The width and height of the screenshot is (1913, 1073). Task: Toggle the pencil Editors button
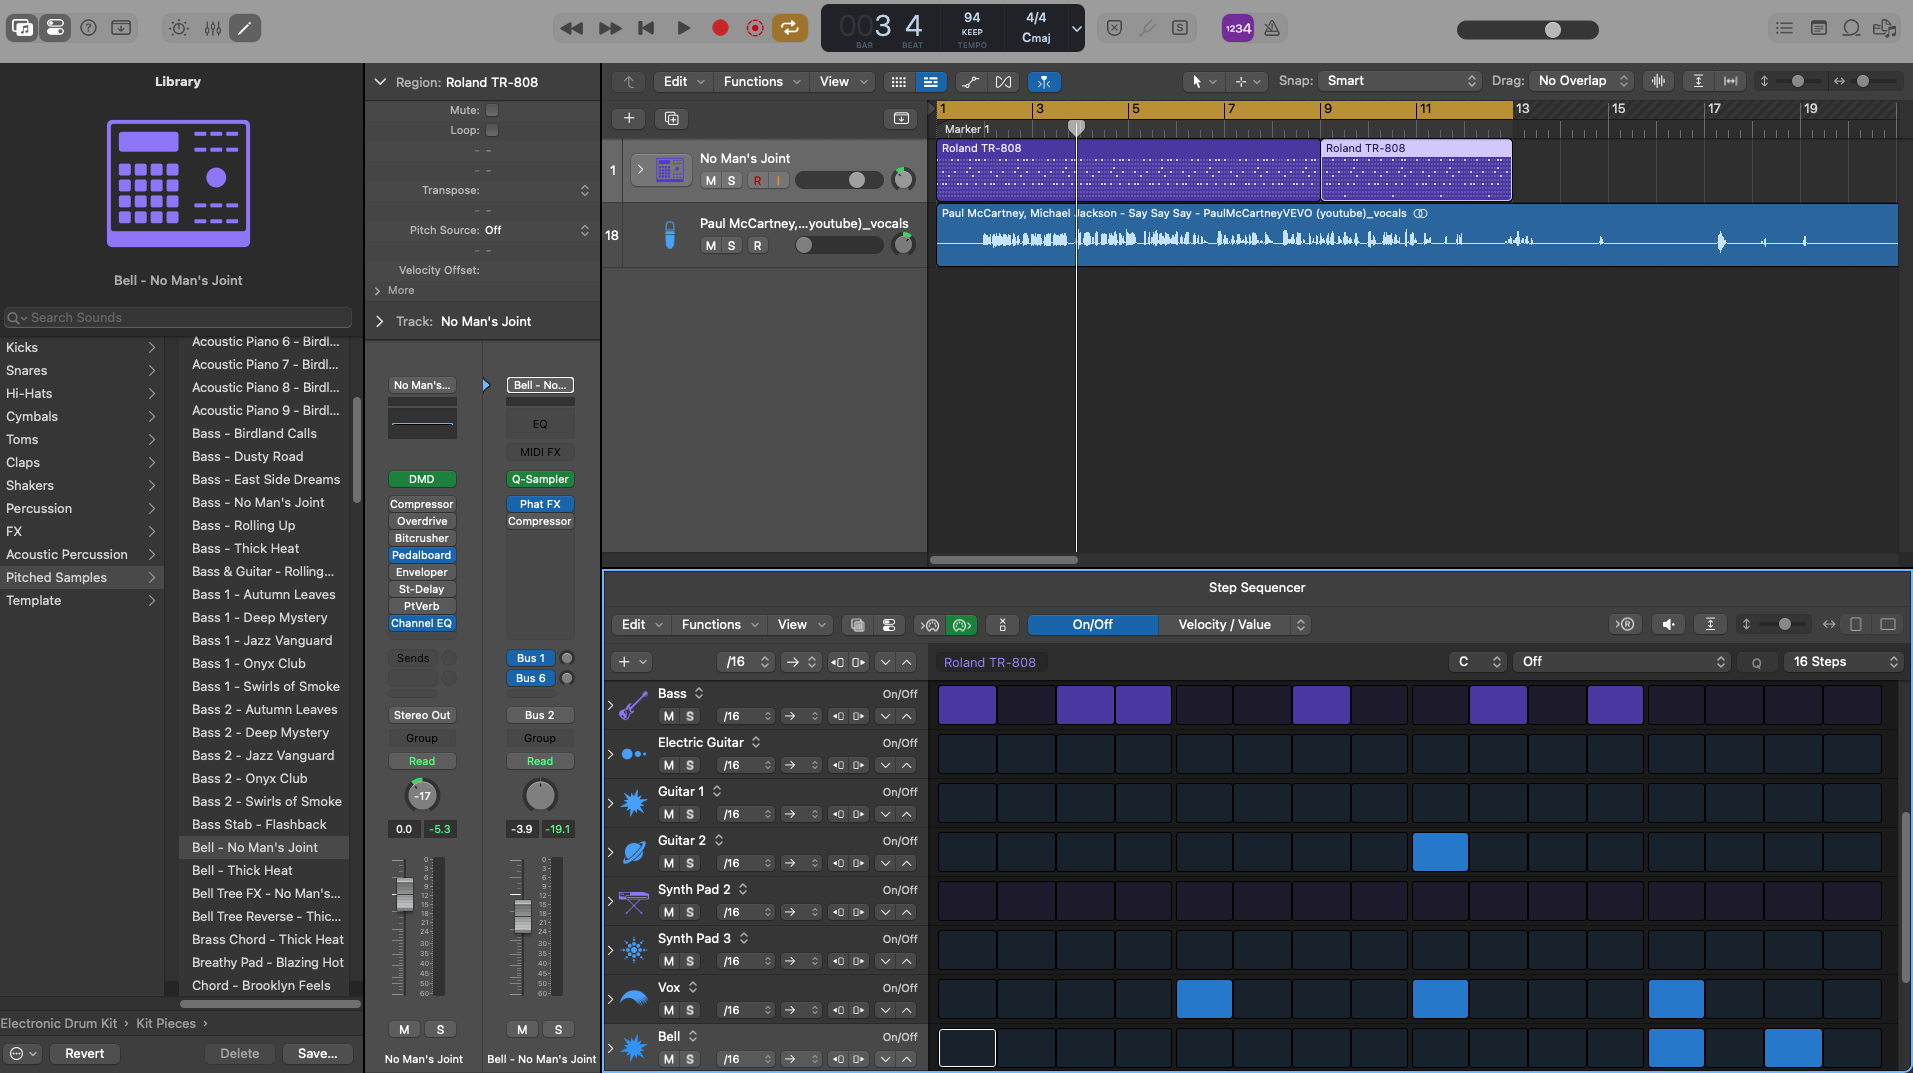coord(245,28)
